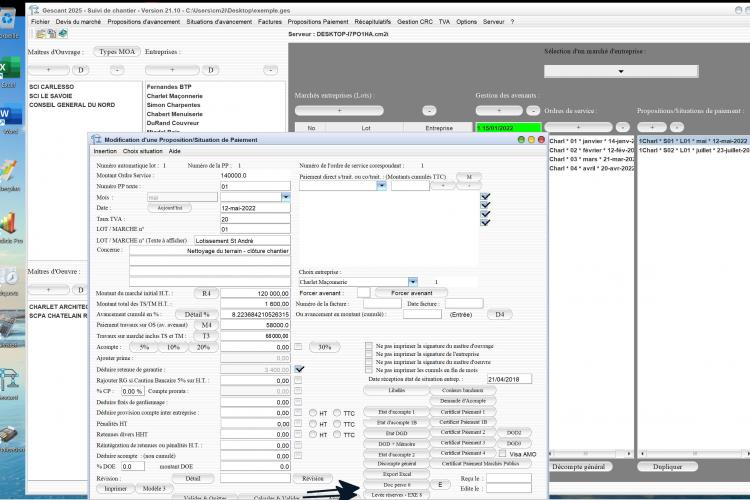Select TTC radio on Retenues divers HHT row
This screenshot has height=500, width=750.
[337, 434]
